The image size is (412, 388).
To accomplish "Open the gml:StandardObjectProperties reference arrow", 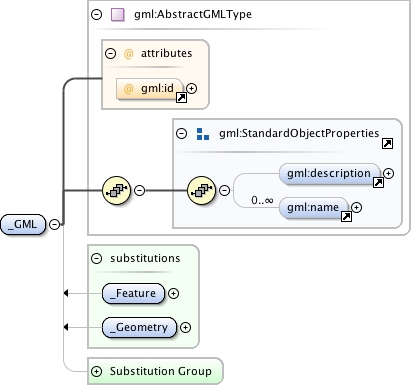I will (387, 144).
